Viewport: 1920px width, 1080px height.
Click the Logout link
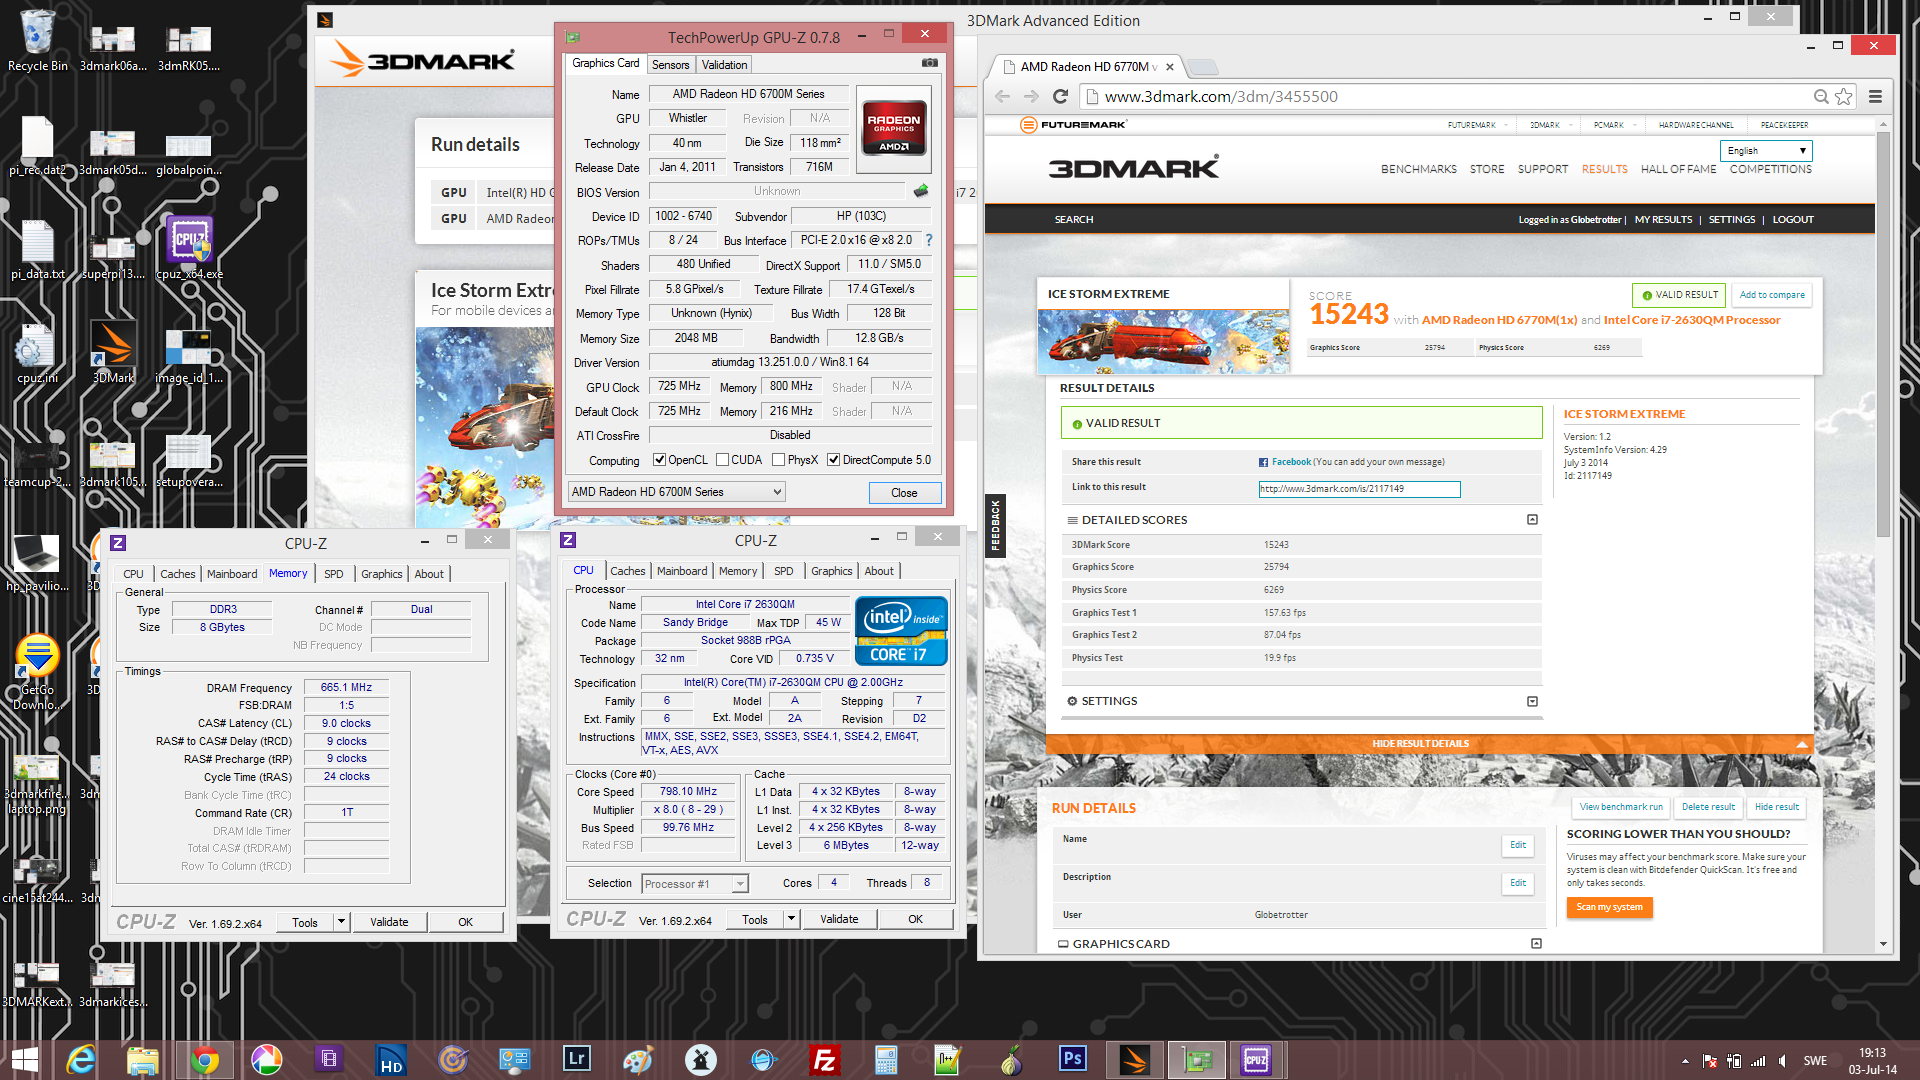pos(1792,220)
